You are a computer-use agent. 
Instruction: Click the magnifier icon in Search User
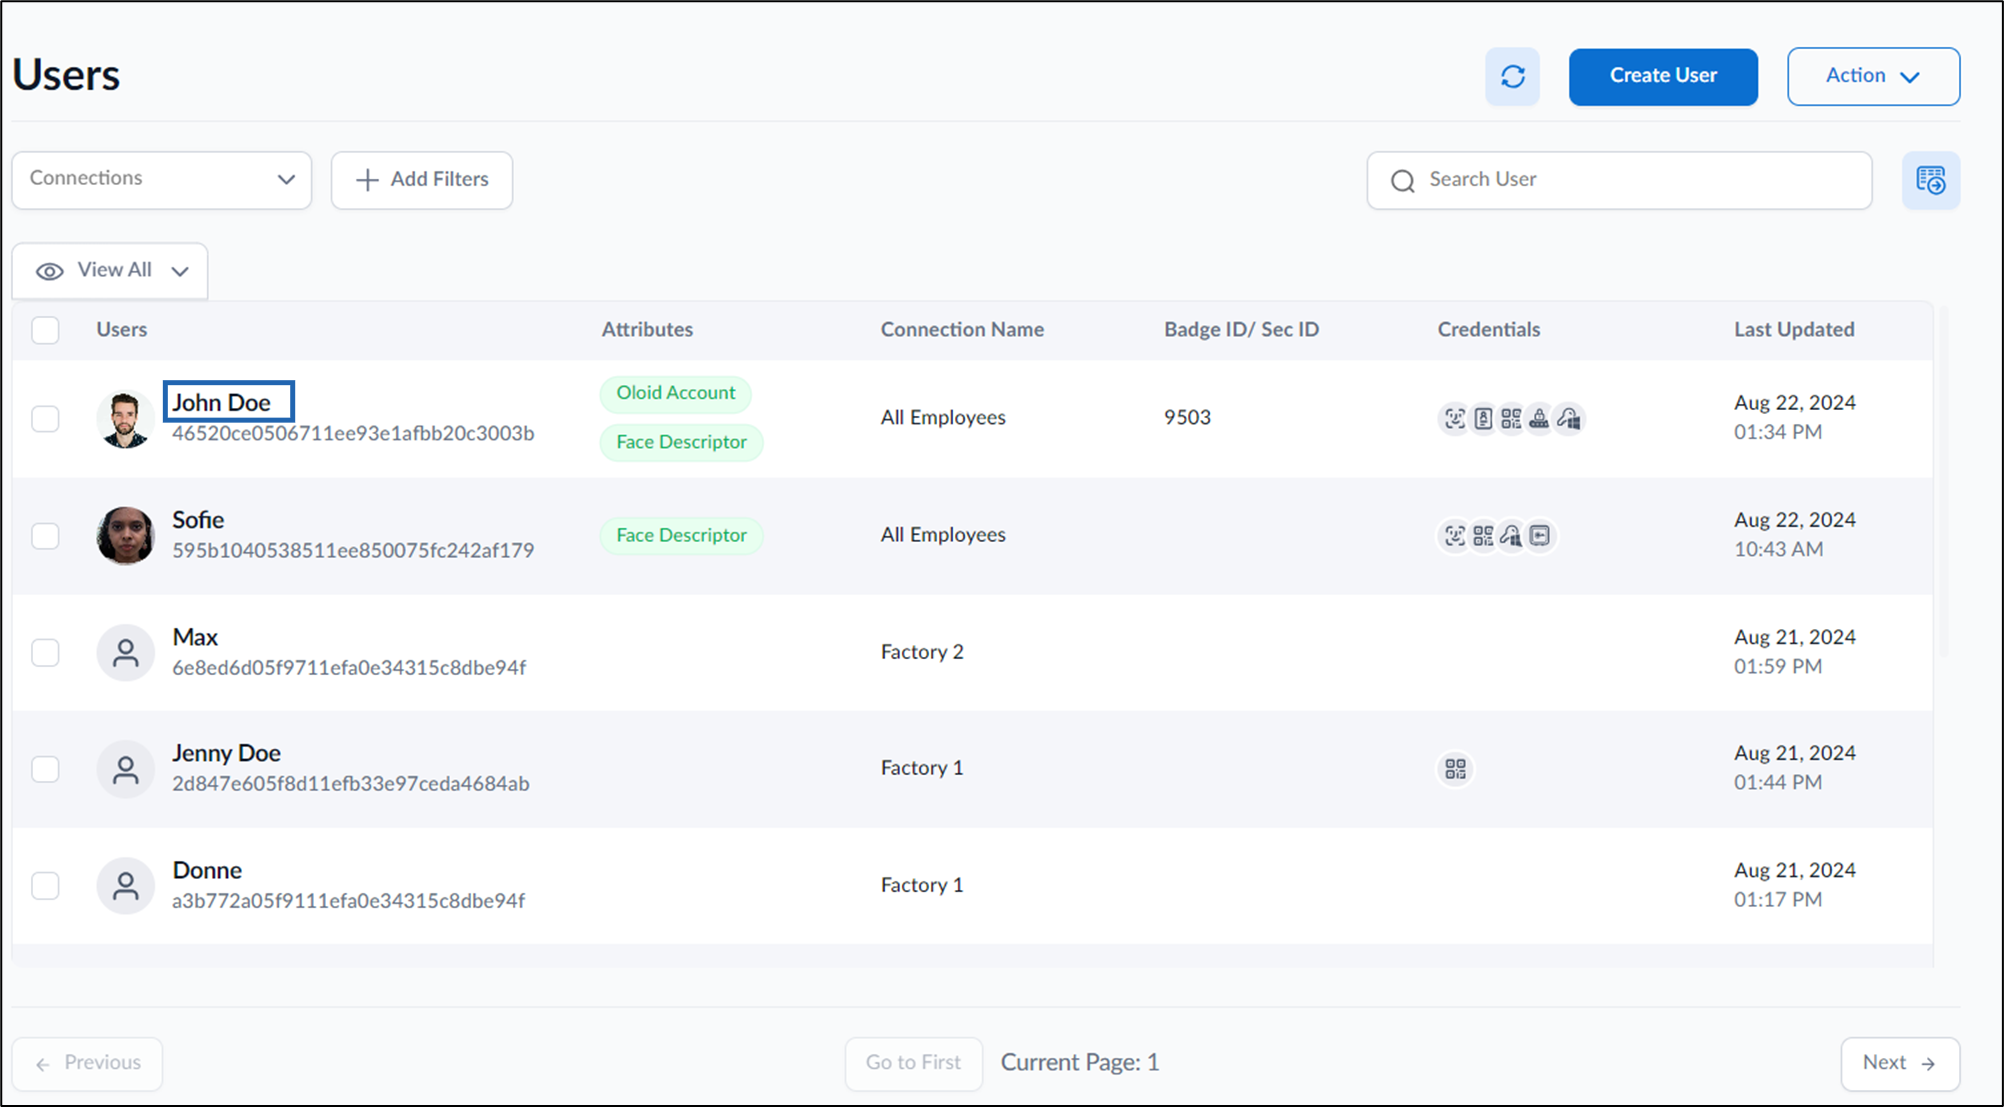click(x=1403, y=181)
